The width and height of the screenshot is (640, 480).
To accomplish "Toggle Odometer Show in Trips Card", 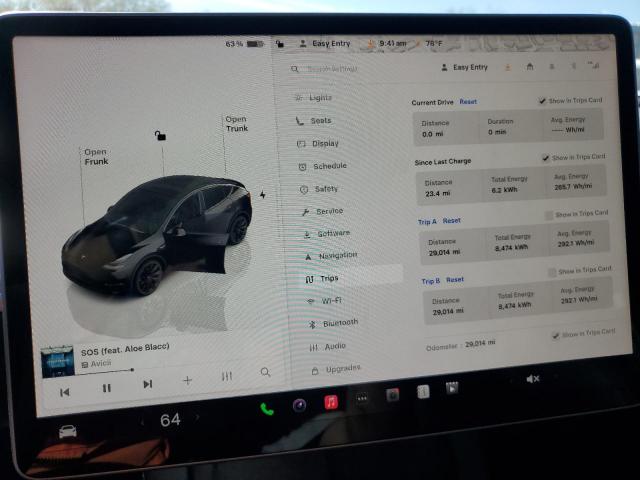I will 555,336.
